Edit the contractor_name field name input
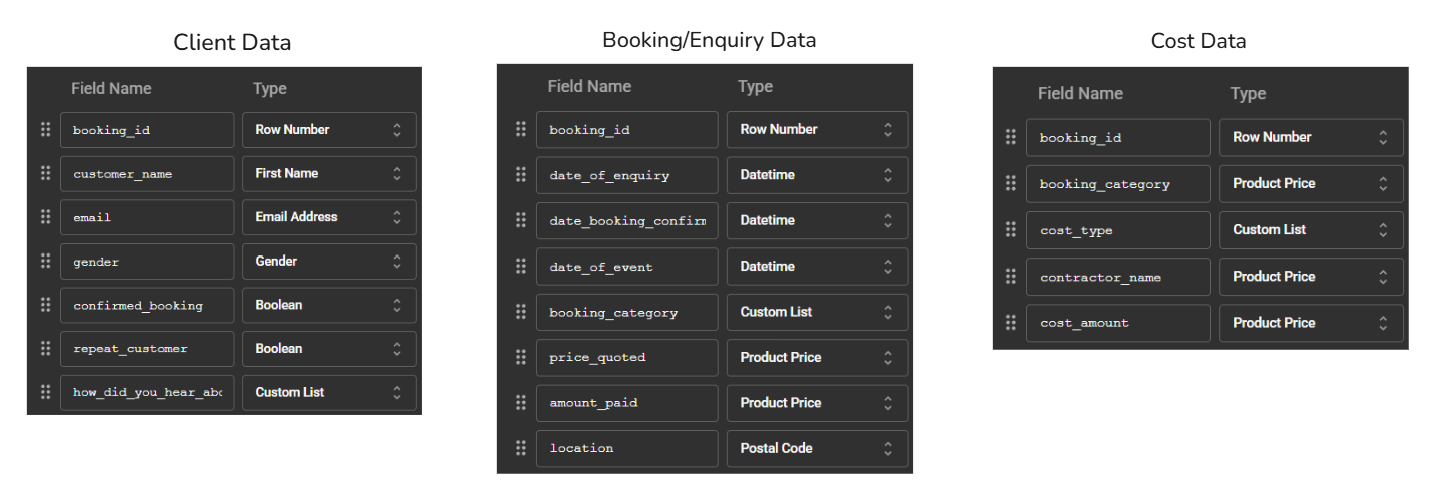This screenshot has height=495, width=1436. [1118, 277]
